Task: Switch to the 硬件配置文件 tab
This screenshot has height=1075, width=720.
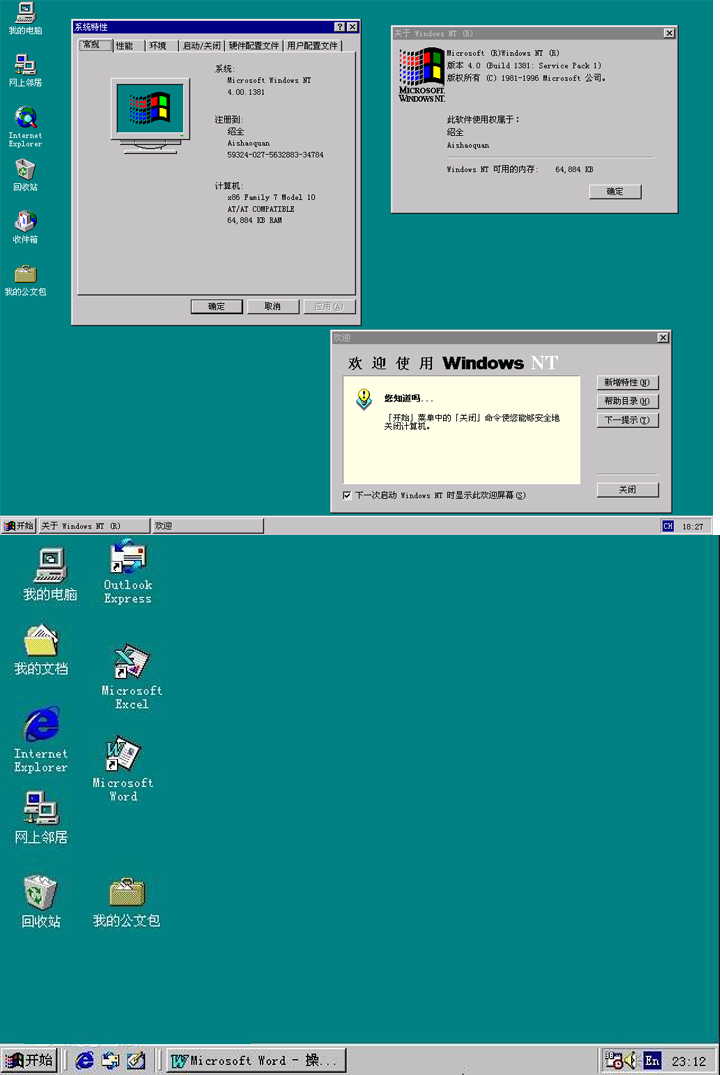Action: (x=254, y=46)
